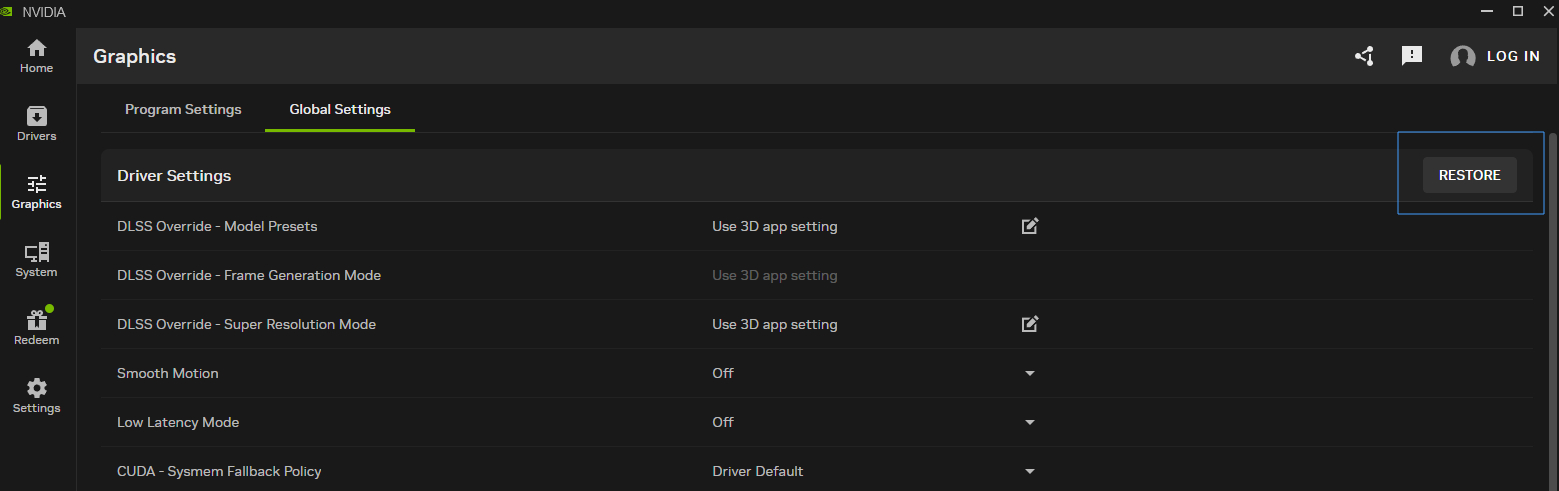The height and width of the screenshot is (491, 1559).
Task: Click the vertical scrollbar on right
Action: tap(1552, 310)
